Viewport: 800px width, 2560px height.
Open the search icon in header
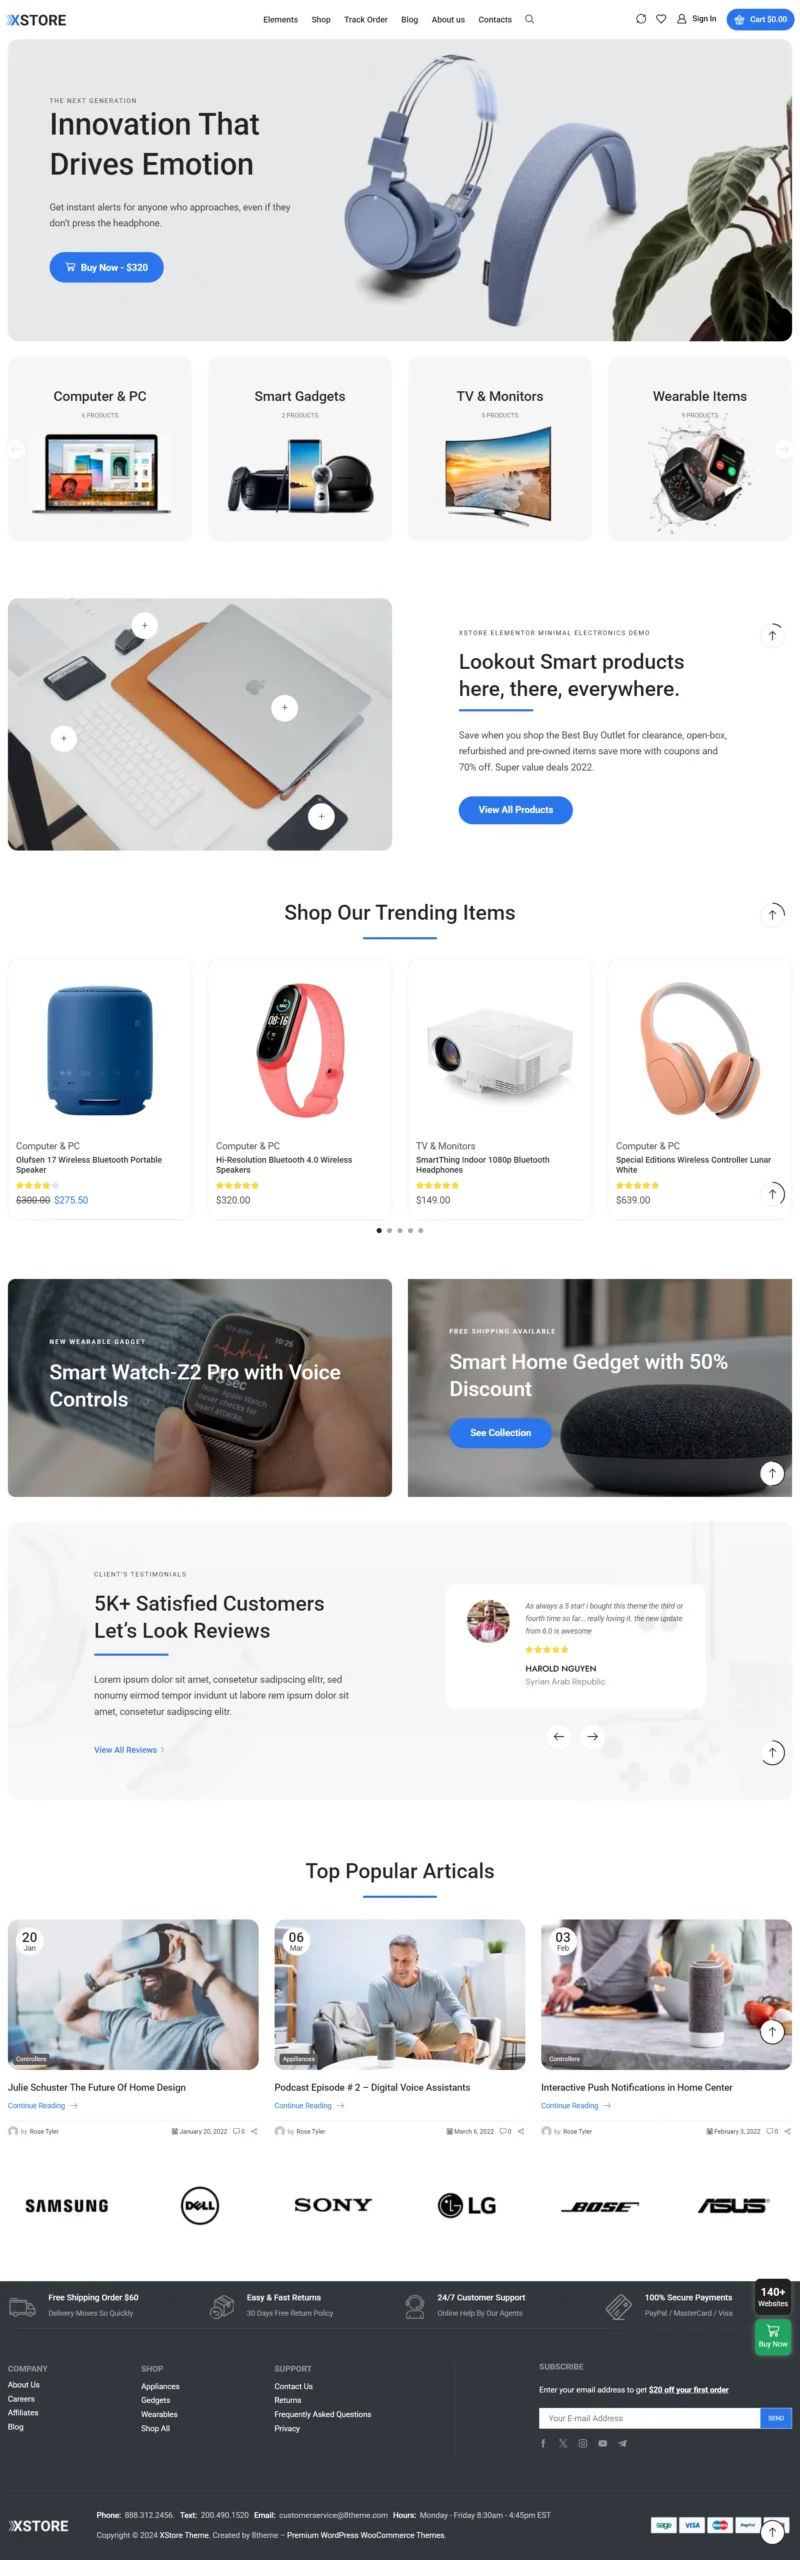pos(529,19)
